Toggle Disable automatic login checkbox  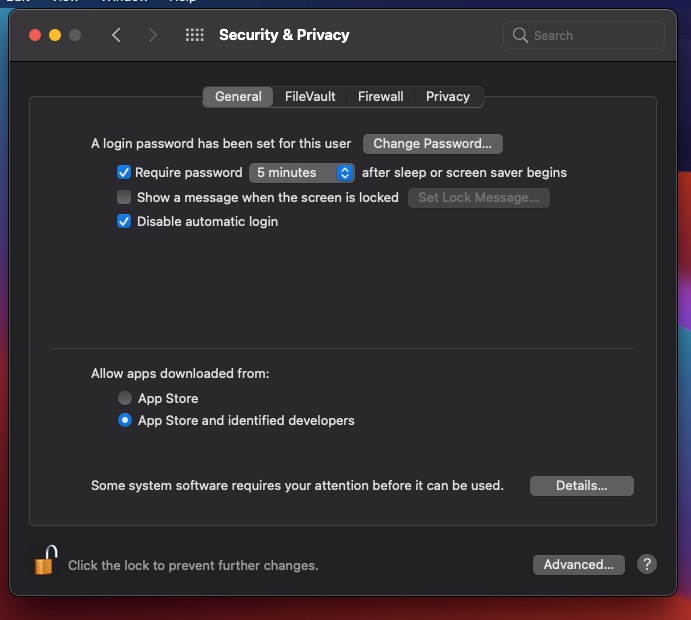[x=124, y=221]
